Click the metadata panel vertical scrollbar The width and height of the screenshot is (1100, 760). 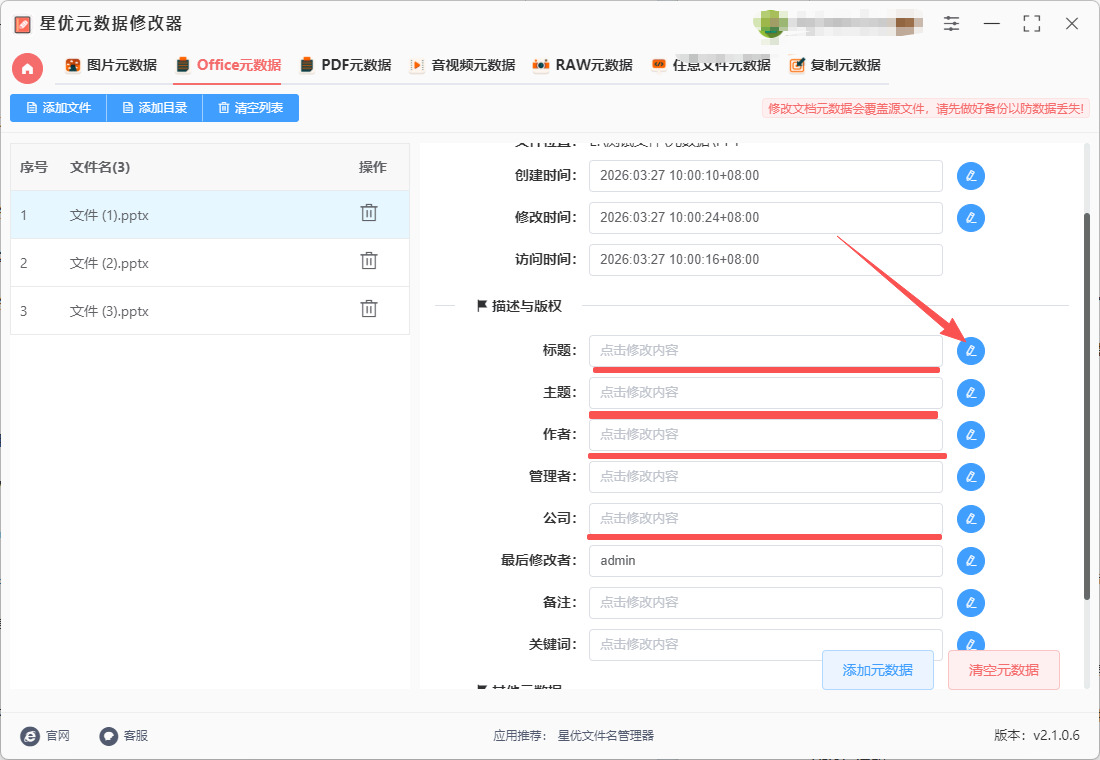(x=1087, y=407)
